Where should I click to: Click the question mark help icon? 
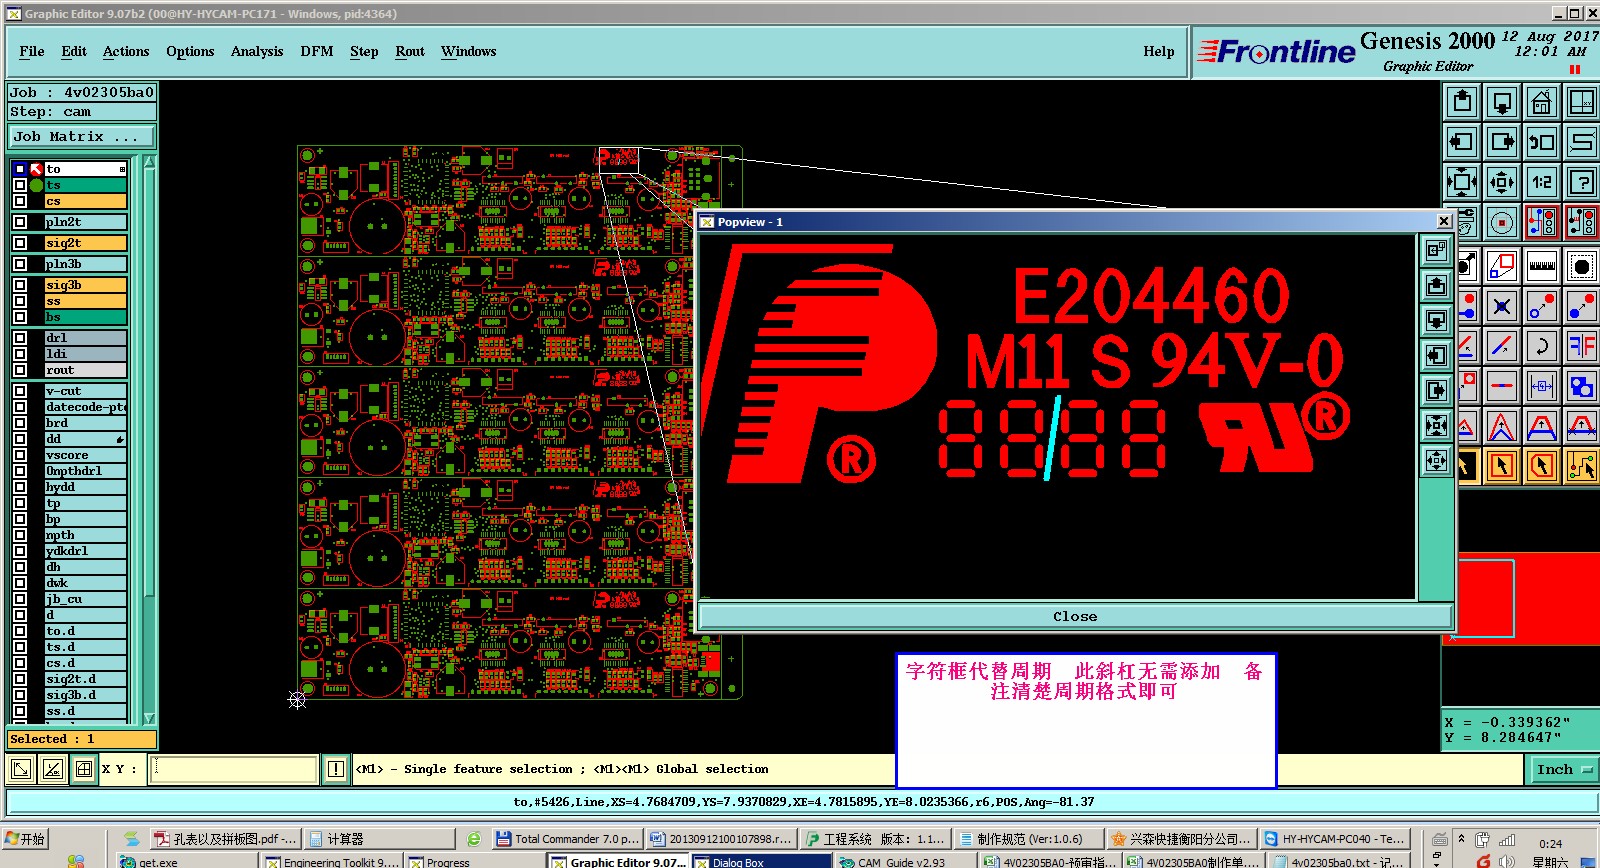(1582, 182)
